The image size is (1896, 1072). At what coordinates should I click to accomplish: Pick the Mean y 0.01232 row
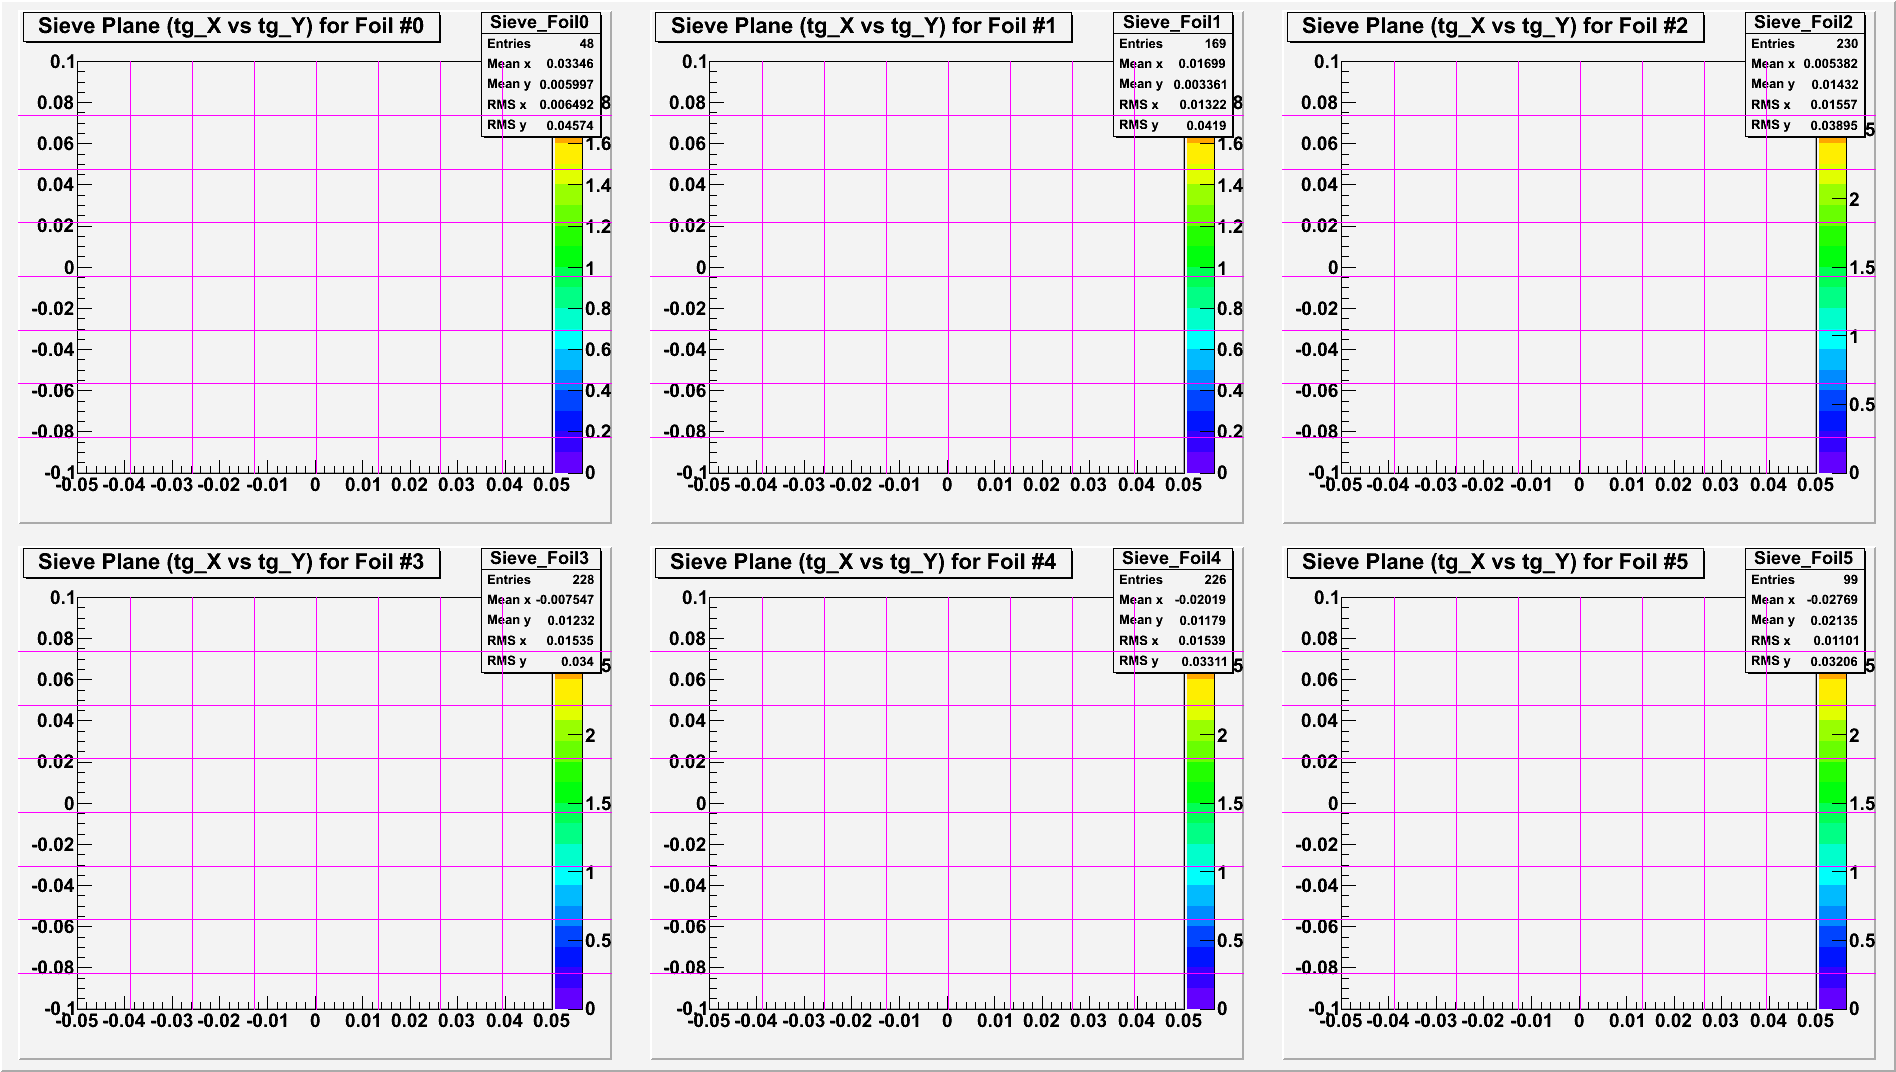tap(540, 620)
